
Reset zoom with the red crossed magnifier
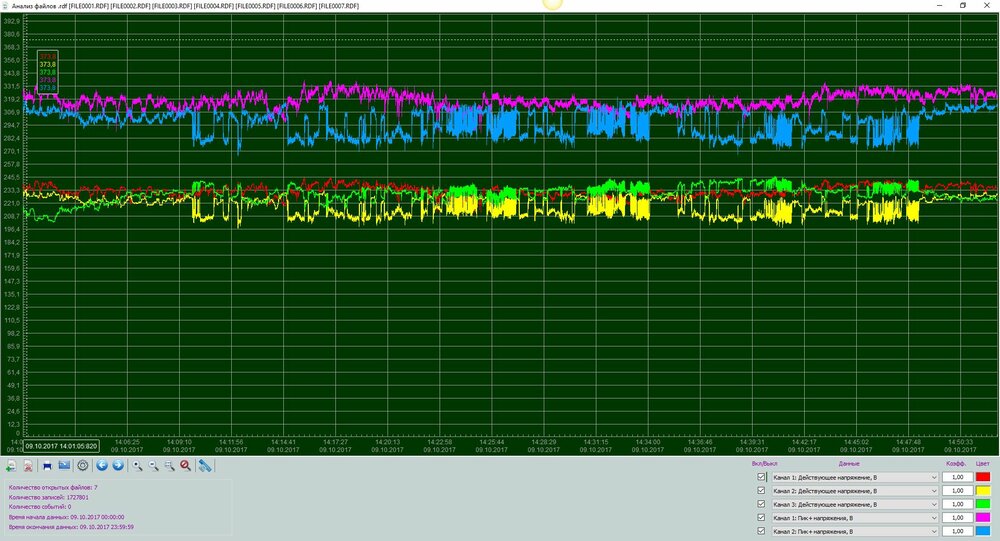tap(185, 465)
